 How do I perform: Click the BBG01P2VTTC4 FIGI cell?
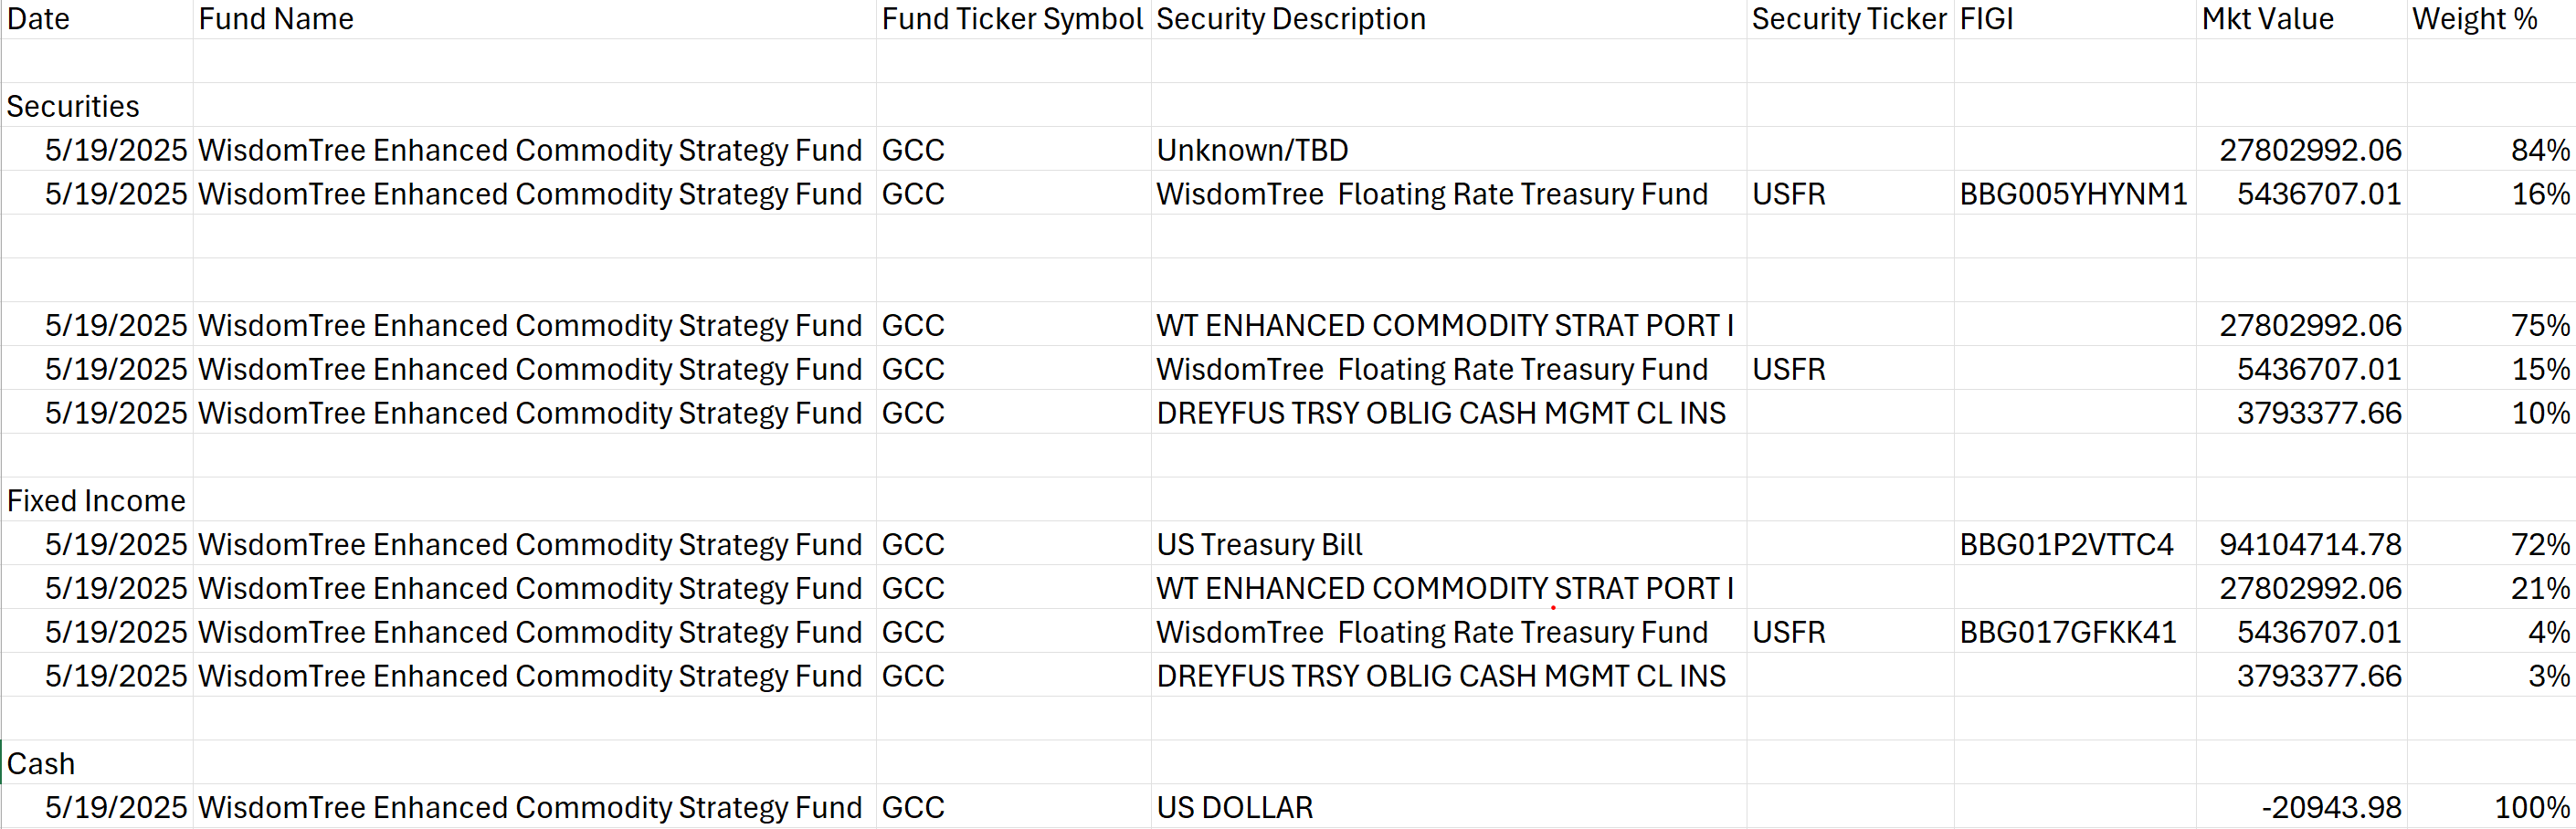coord(2074,543)
